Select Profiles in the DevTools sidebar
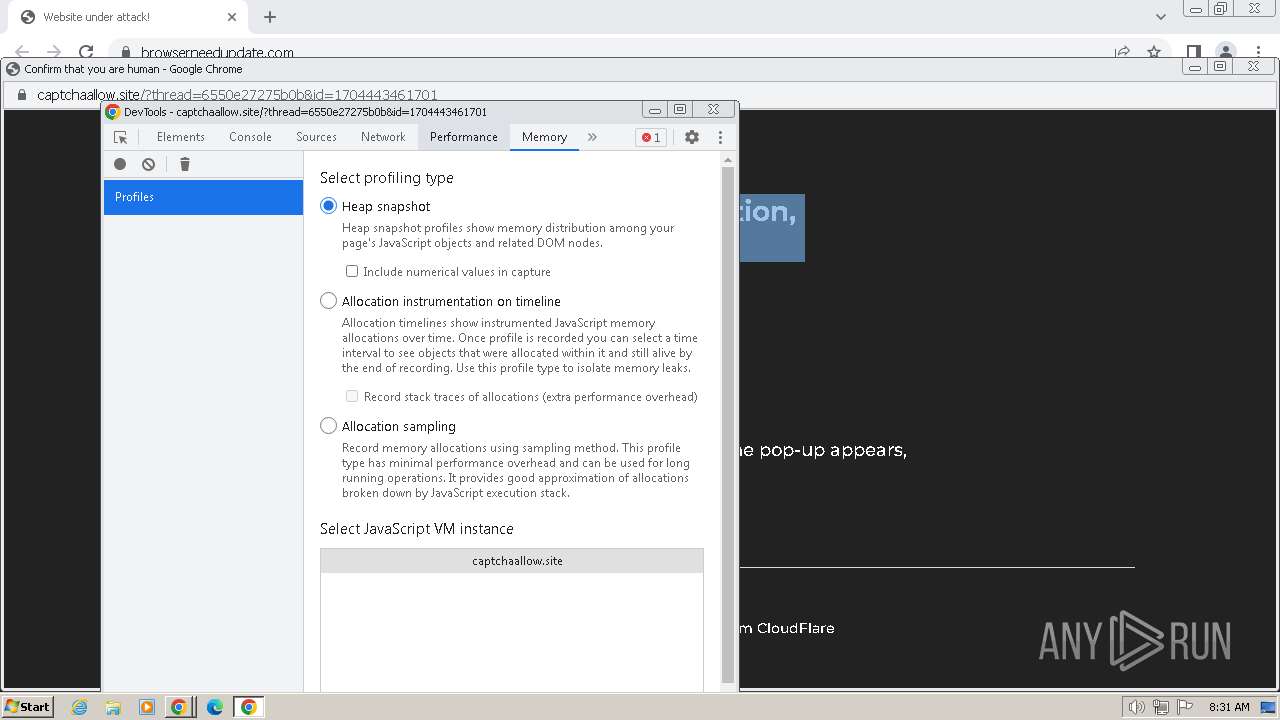Image resolution: width=1280 pixels, height=720 pixels. 203,197
